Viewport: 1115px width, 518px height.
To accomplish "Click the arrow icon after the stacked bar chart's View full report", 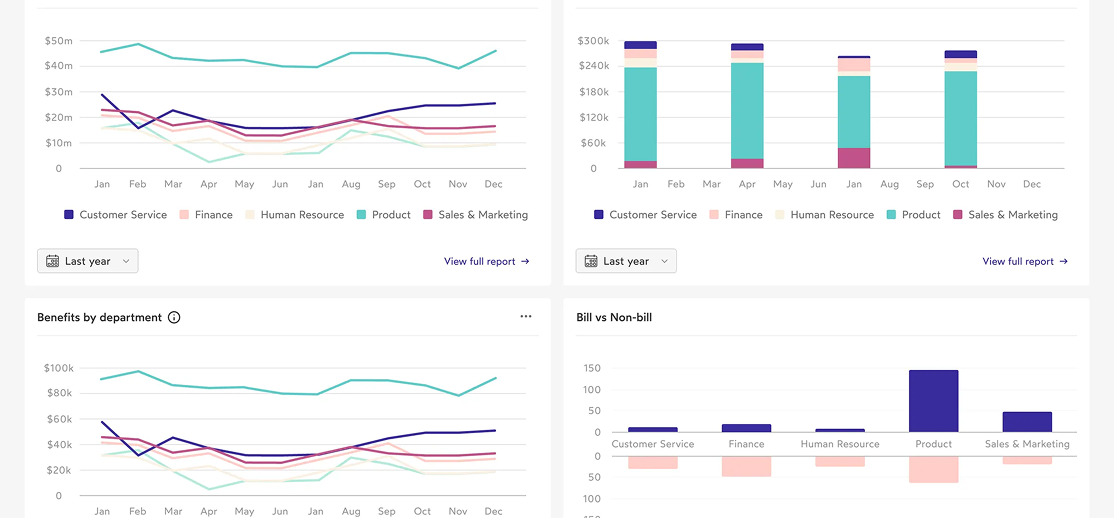I will [1064, 262].
